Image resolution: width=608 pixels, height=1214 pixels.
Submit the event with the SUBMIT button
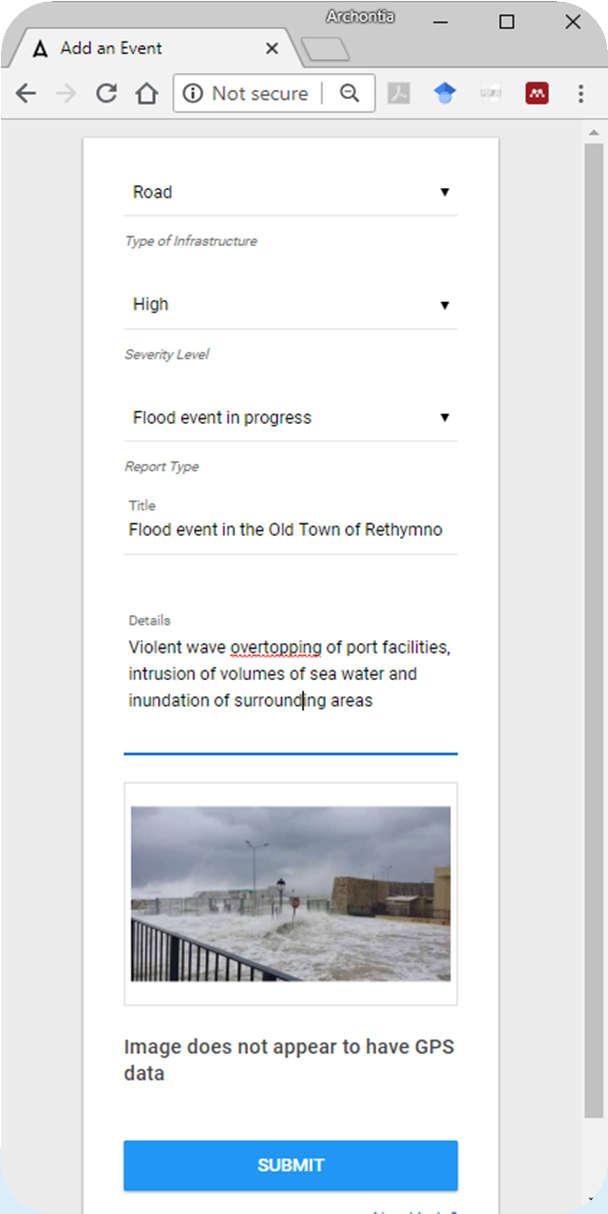coord(290,1165)
